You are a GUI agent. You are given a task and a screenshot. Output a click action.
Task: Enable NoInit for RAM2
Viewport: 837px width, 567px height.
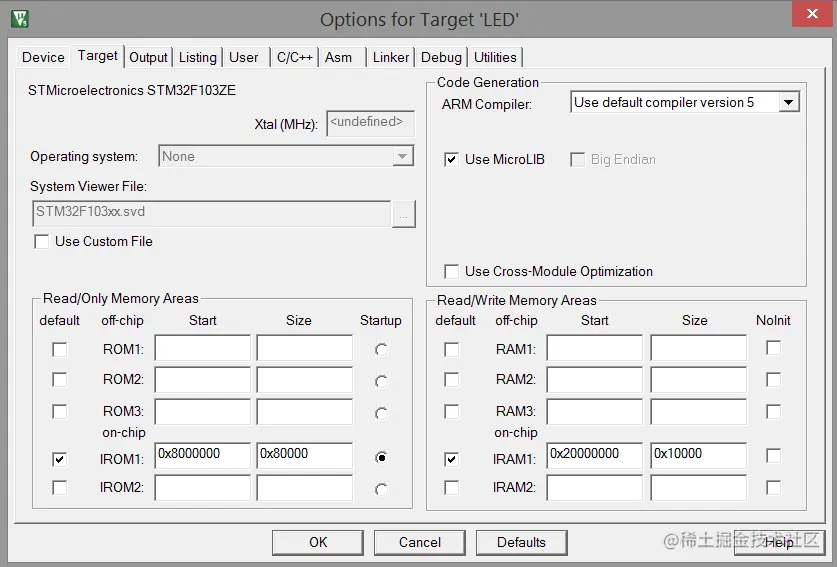coord(773,380)
